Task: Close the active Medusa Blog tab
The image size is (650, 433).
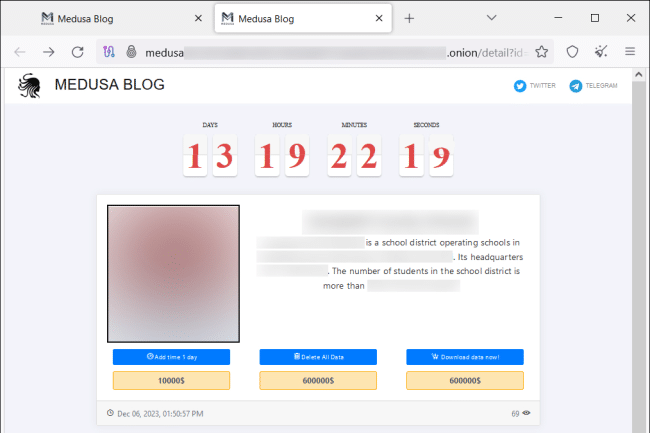Action: coord(378,18)
